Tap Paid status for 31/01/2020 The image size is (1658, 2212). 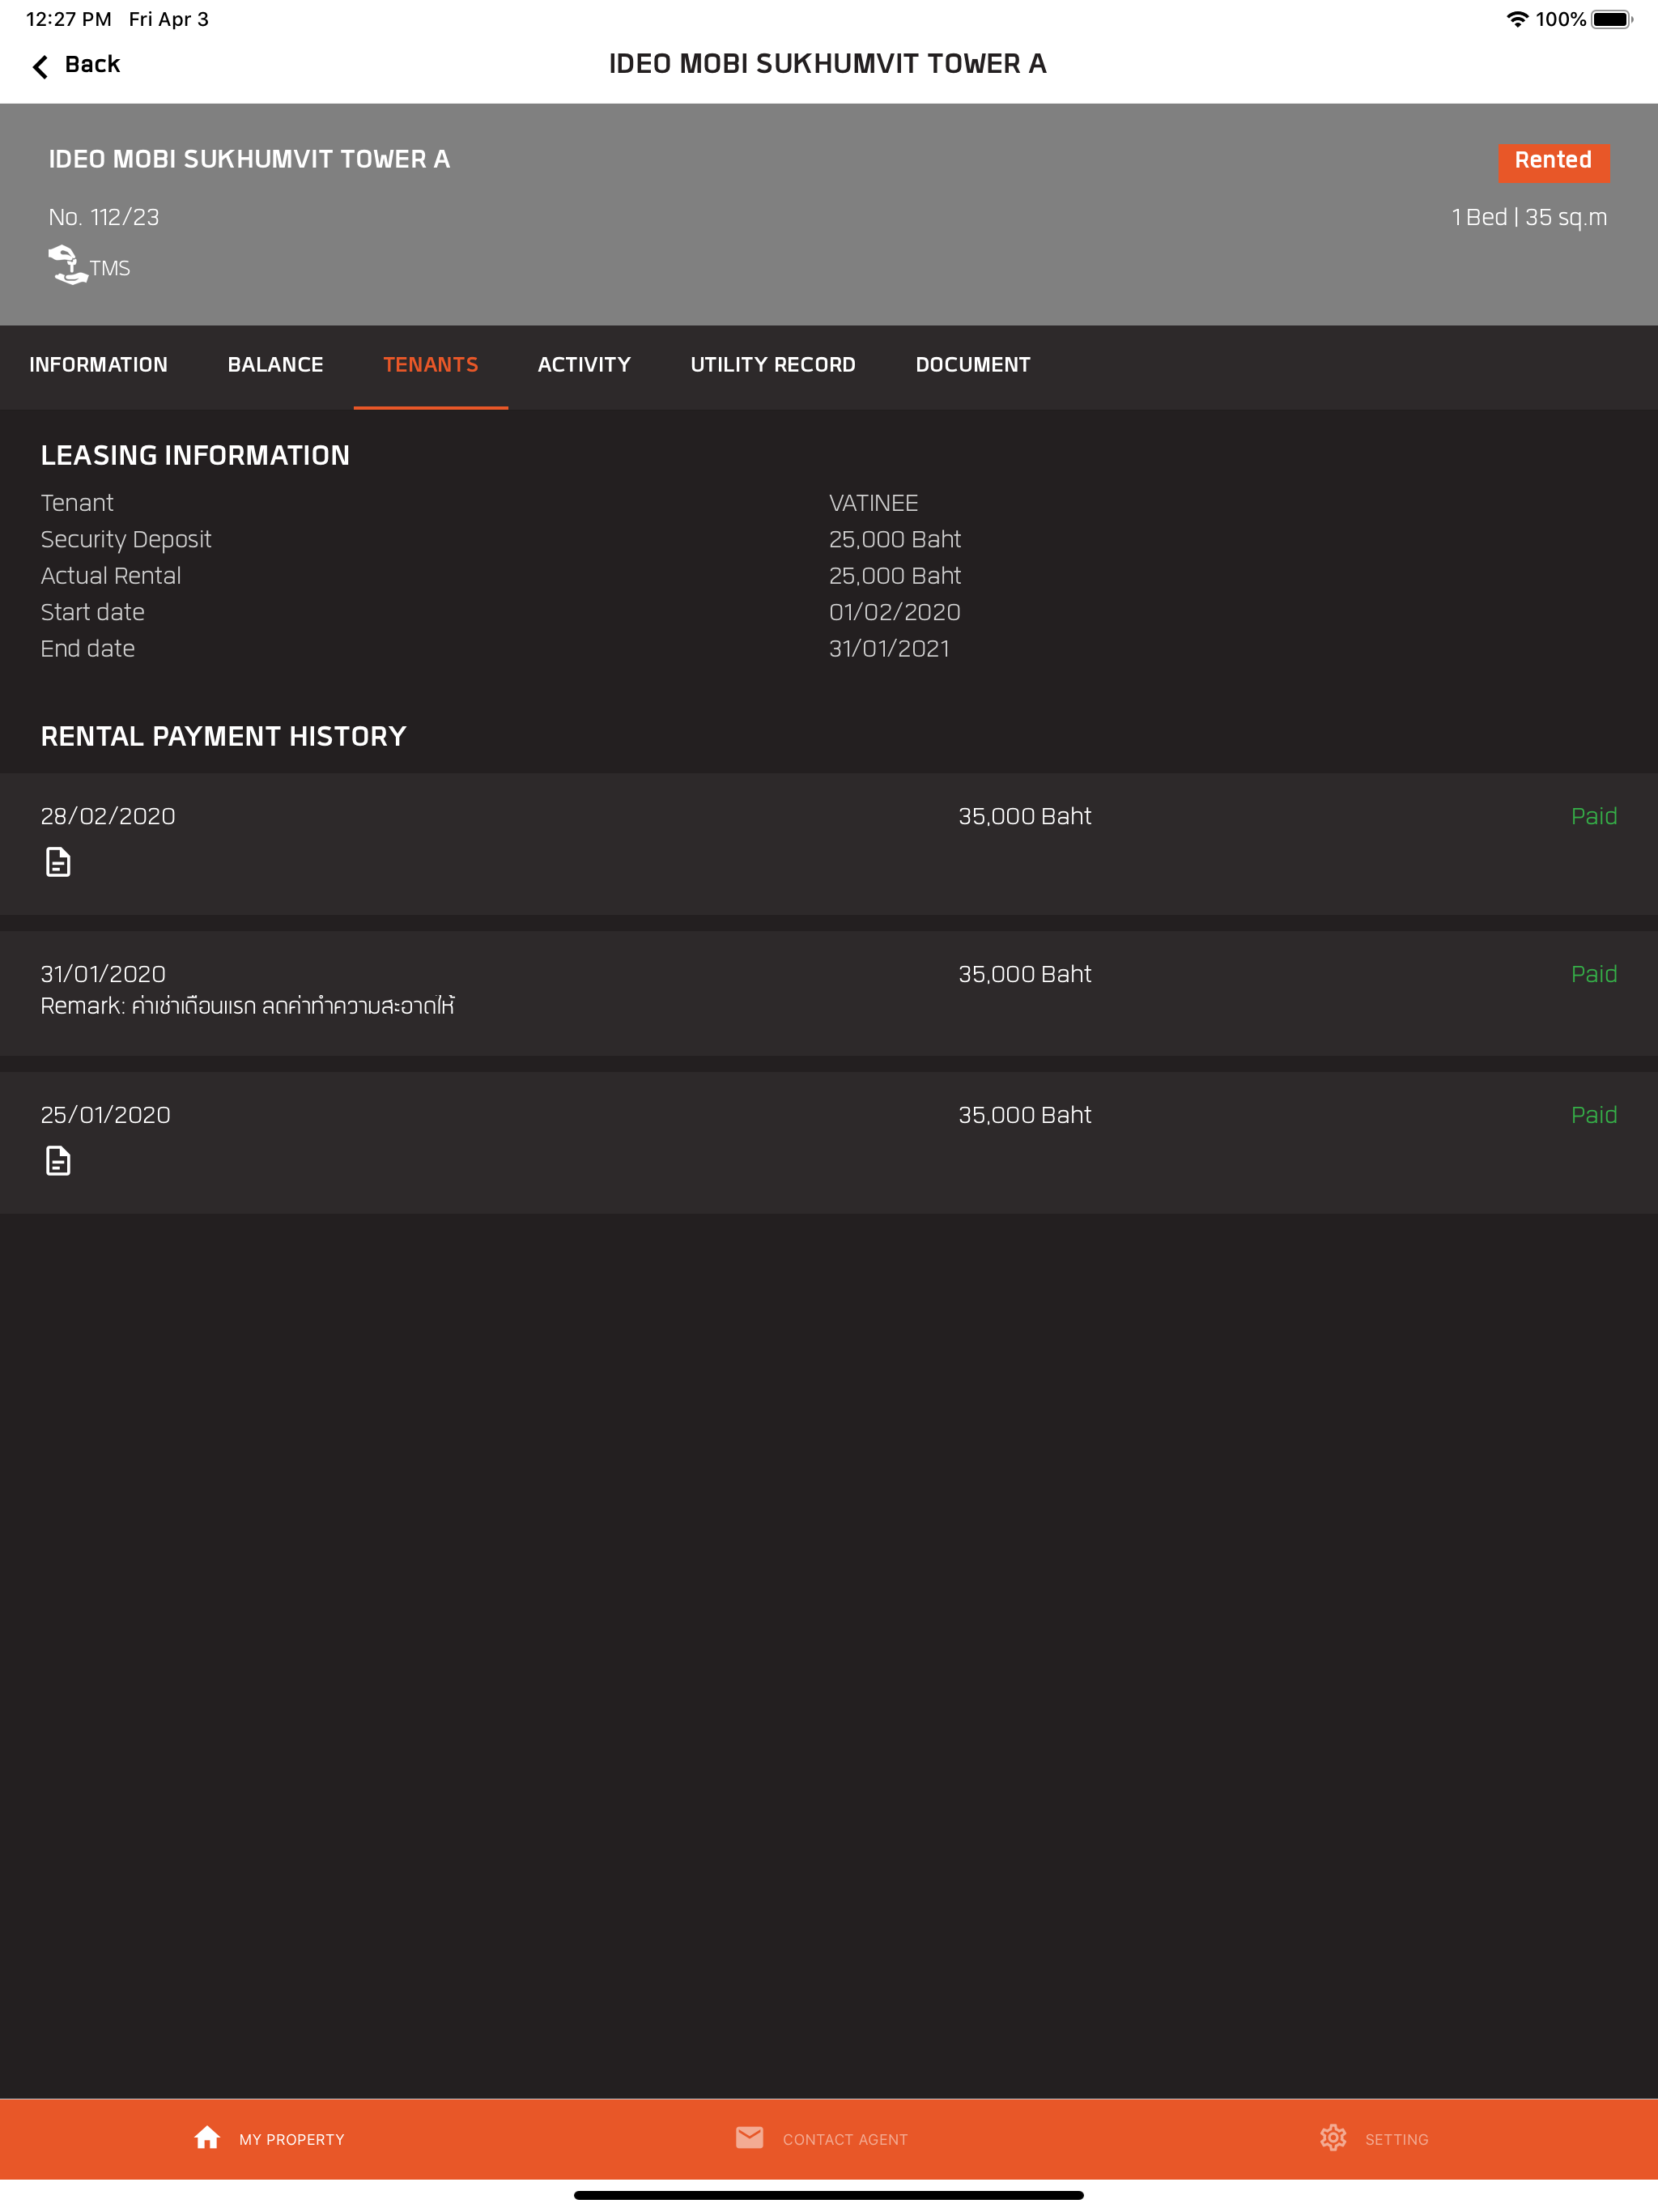click(1593, 974)
